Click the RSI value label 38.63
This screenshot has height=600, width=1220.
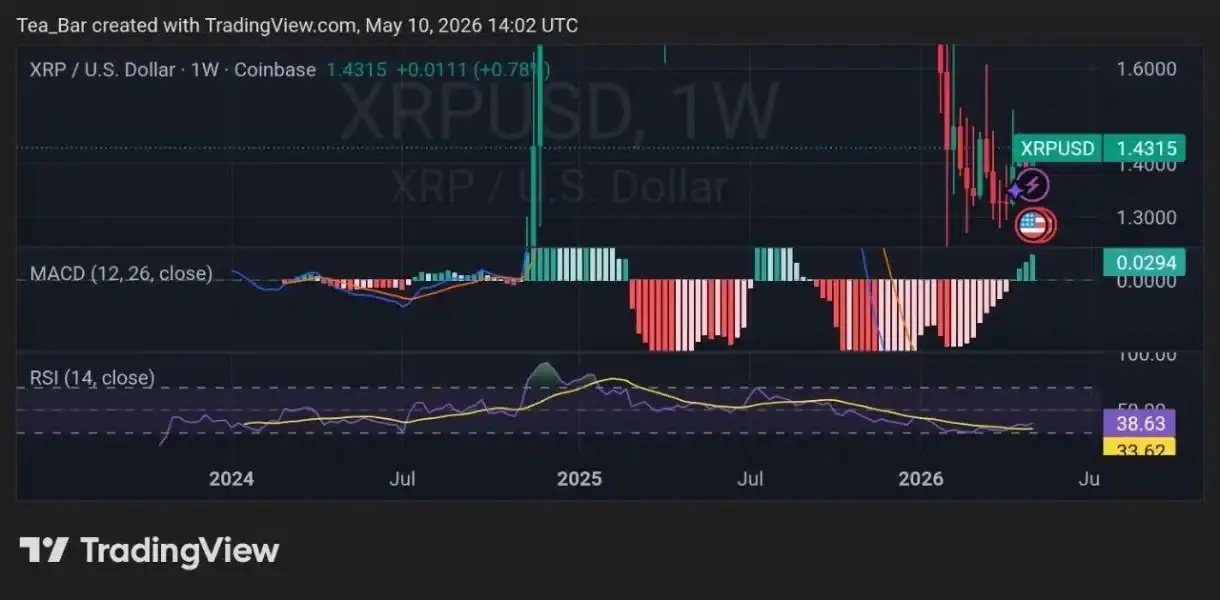tap(1140, 423)
